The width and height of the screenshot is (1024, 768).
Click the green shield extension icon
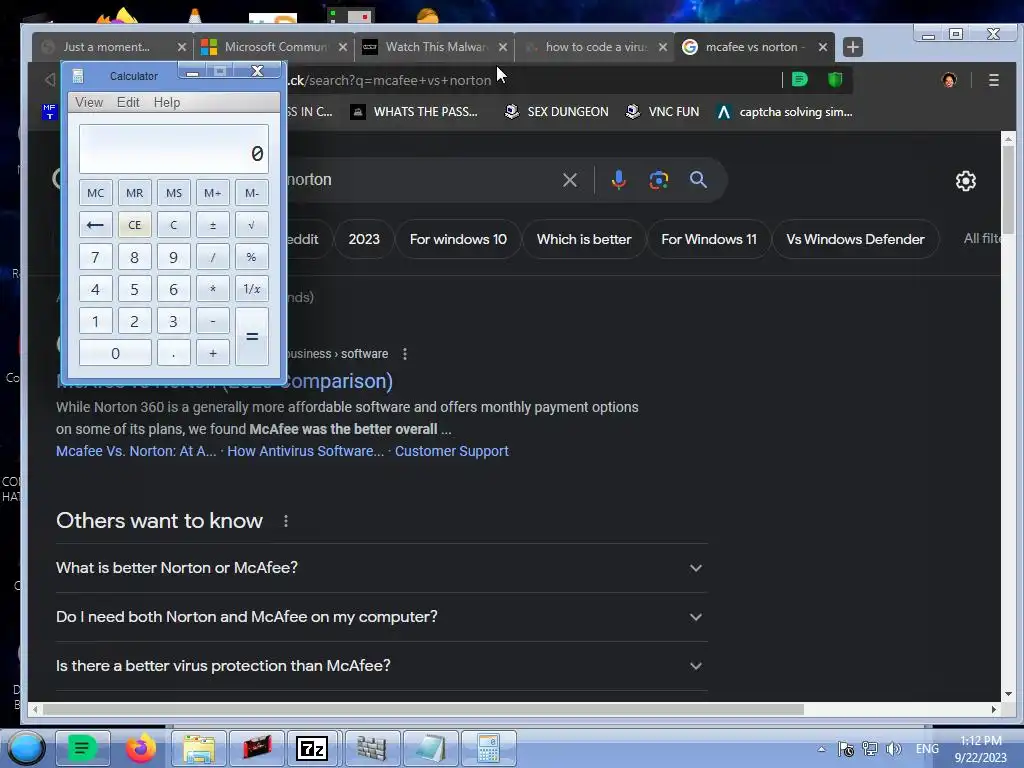click(835, 80)
